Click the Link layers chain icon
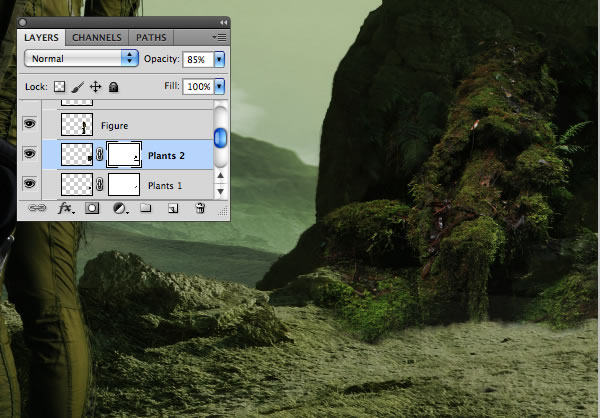This screenshot has width=600, height=418. [37, 208]
